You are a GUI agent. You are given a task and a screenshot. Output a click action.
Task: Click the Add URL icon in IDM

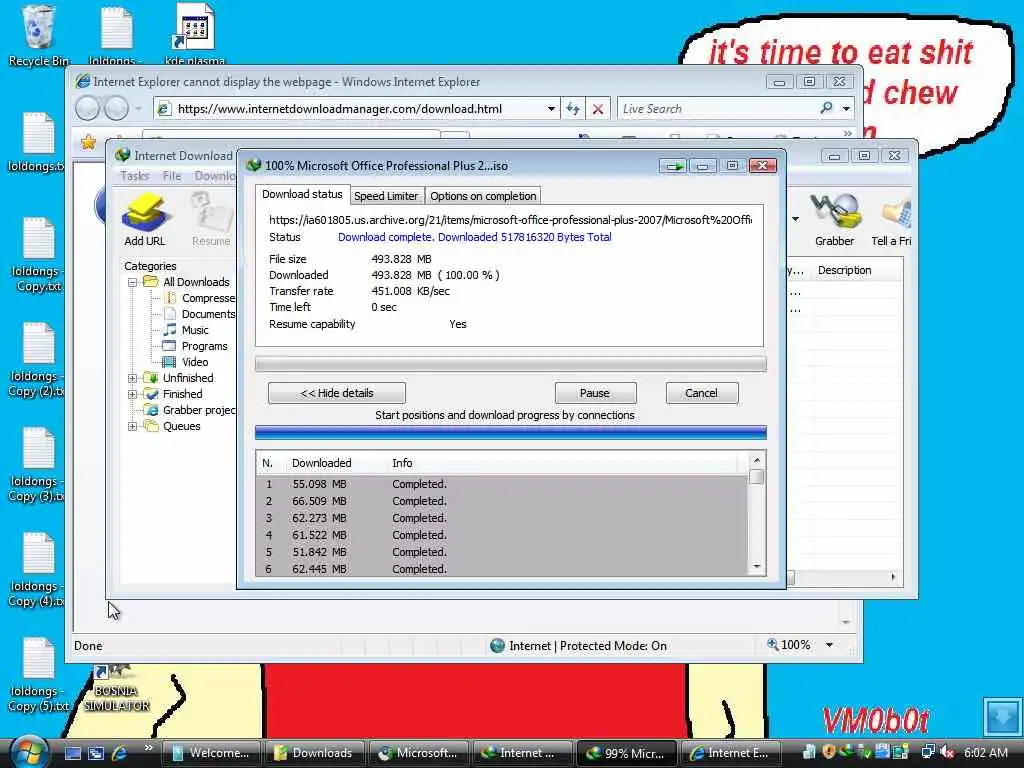(145, 219)
